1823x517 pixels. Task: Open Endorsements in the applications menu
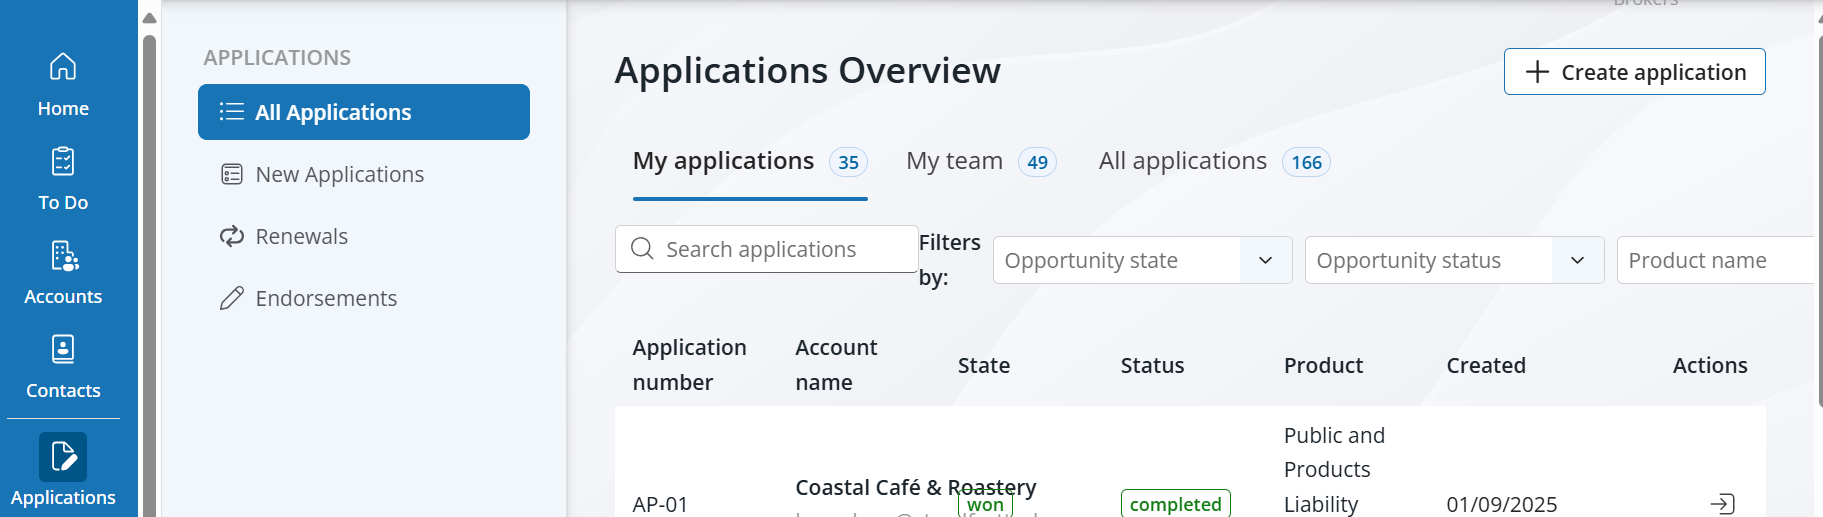coord(325,299)
